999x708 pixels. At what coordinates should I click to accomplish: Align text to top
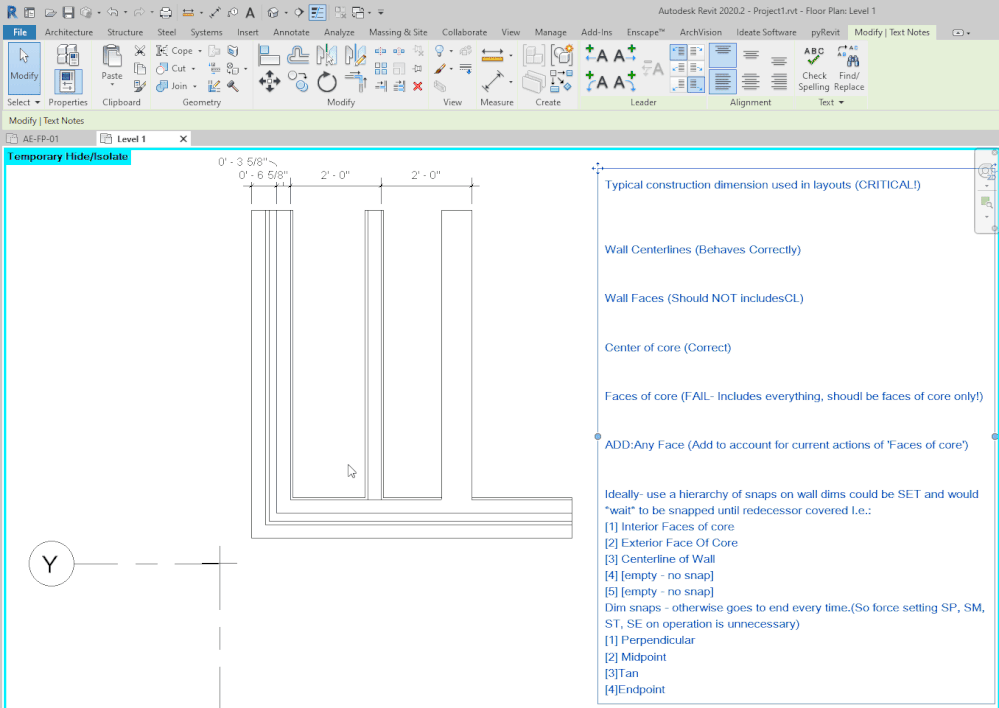(x=722, y=55)
